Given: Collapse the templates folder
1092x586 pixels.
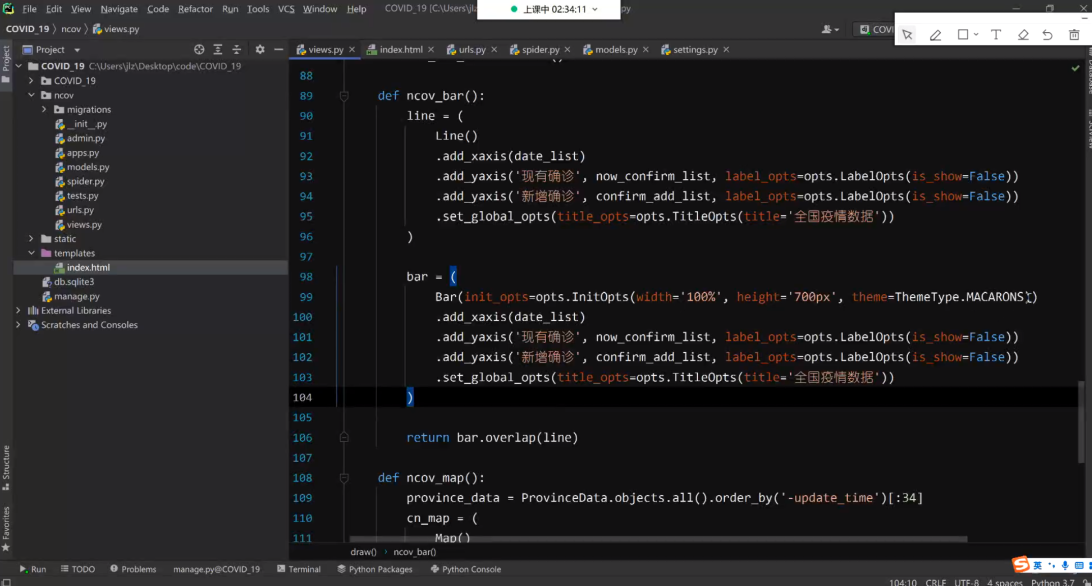Looking at the screenshot, I should pyautogui.click(x=31, y=253).
